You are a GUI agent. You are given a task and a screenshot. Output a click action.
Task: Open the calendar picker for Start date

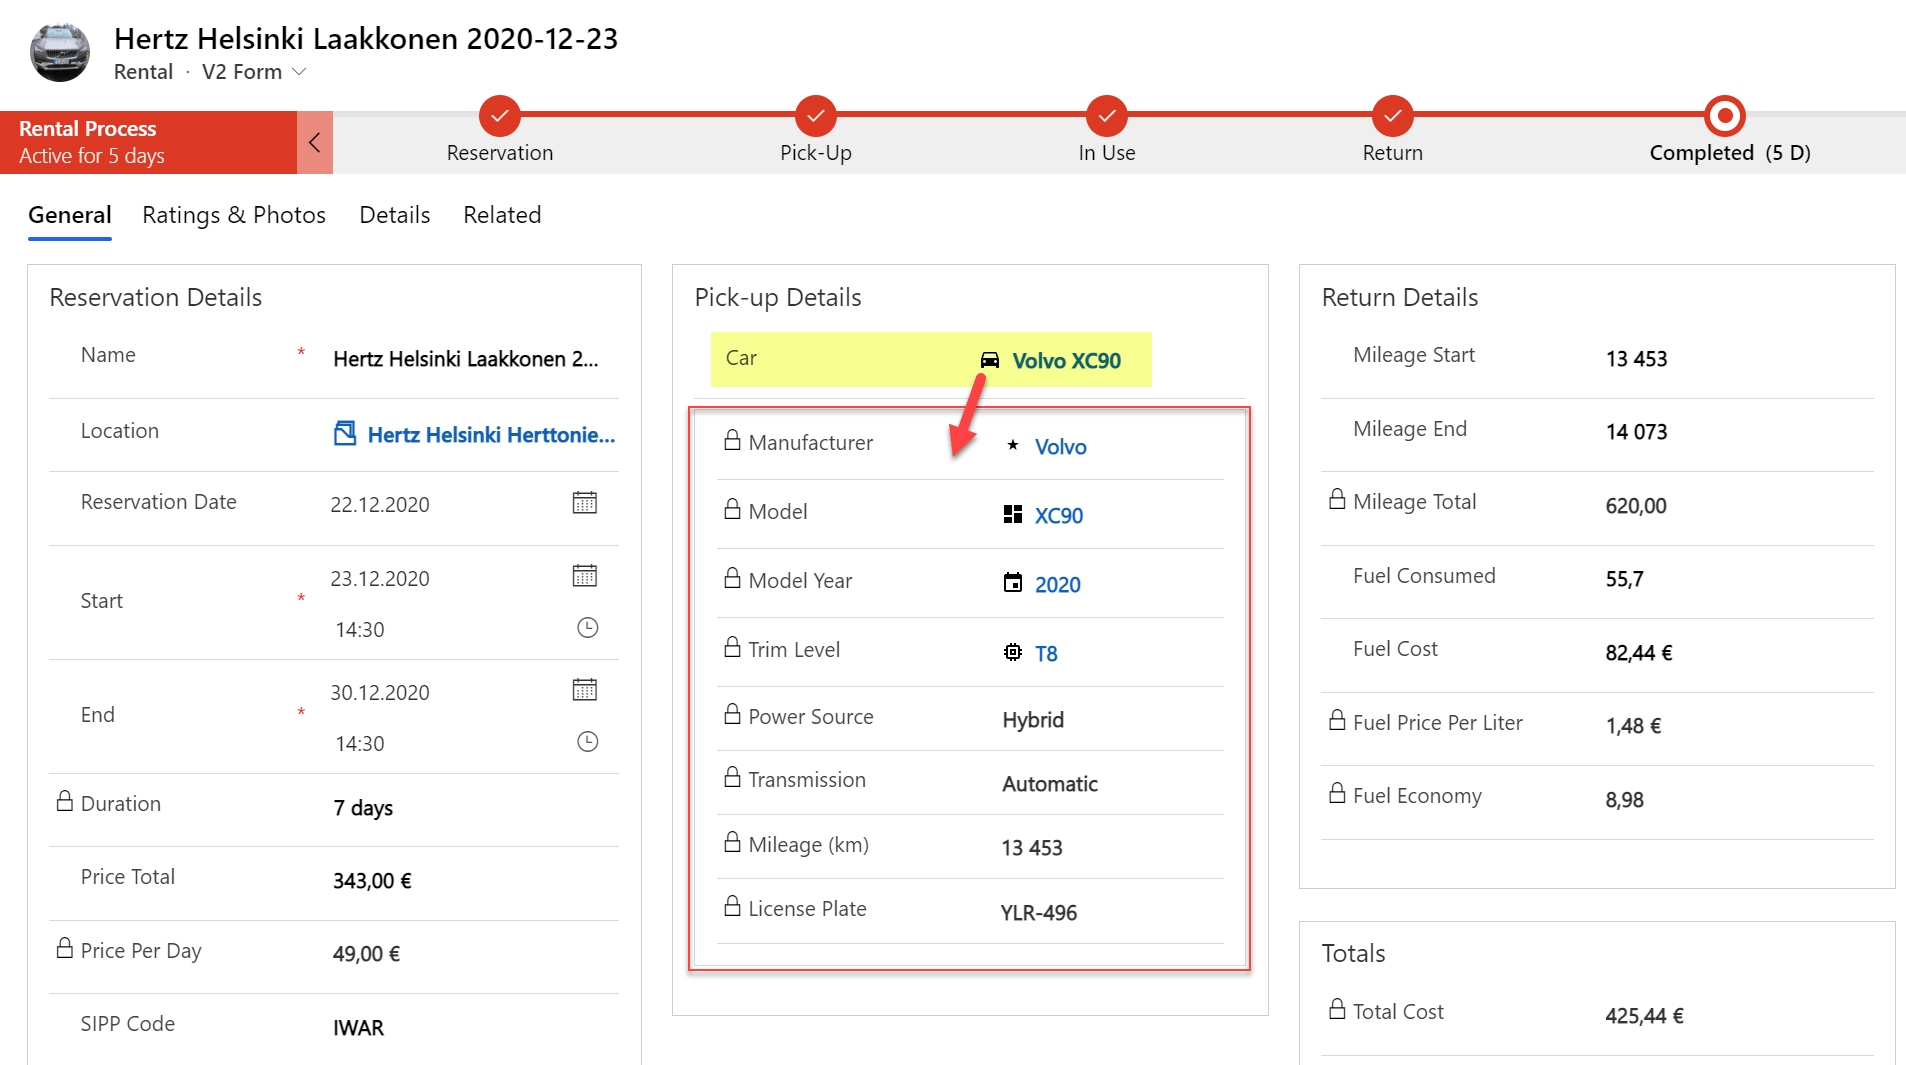(585, 576)
